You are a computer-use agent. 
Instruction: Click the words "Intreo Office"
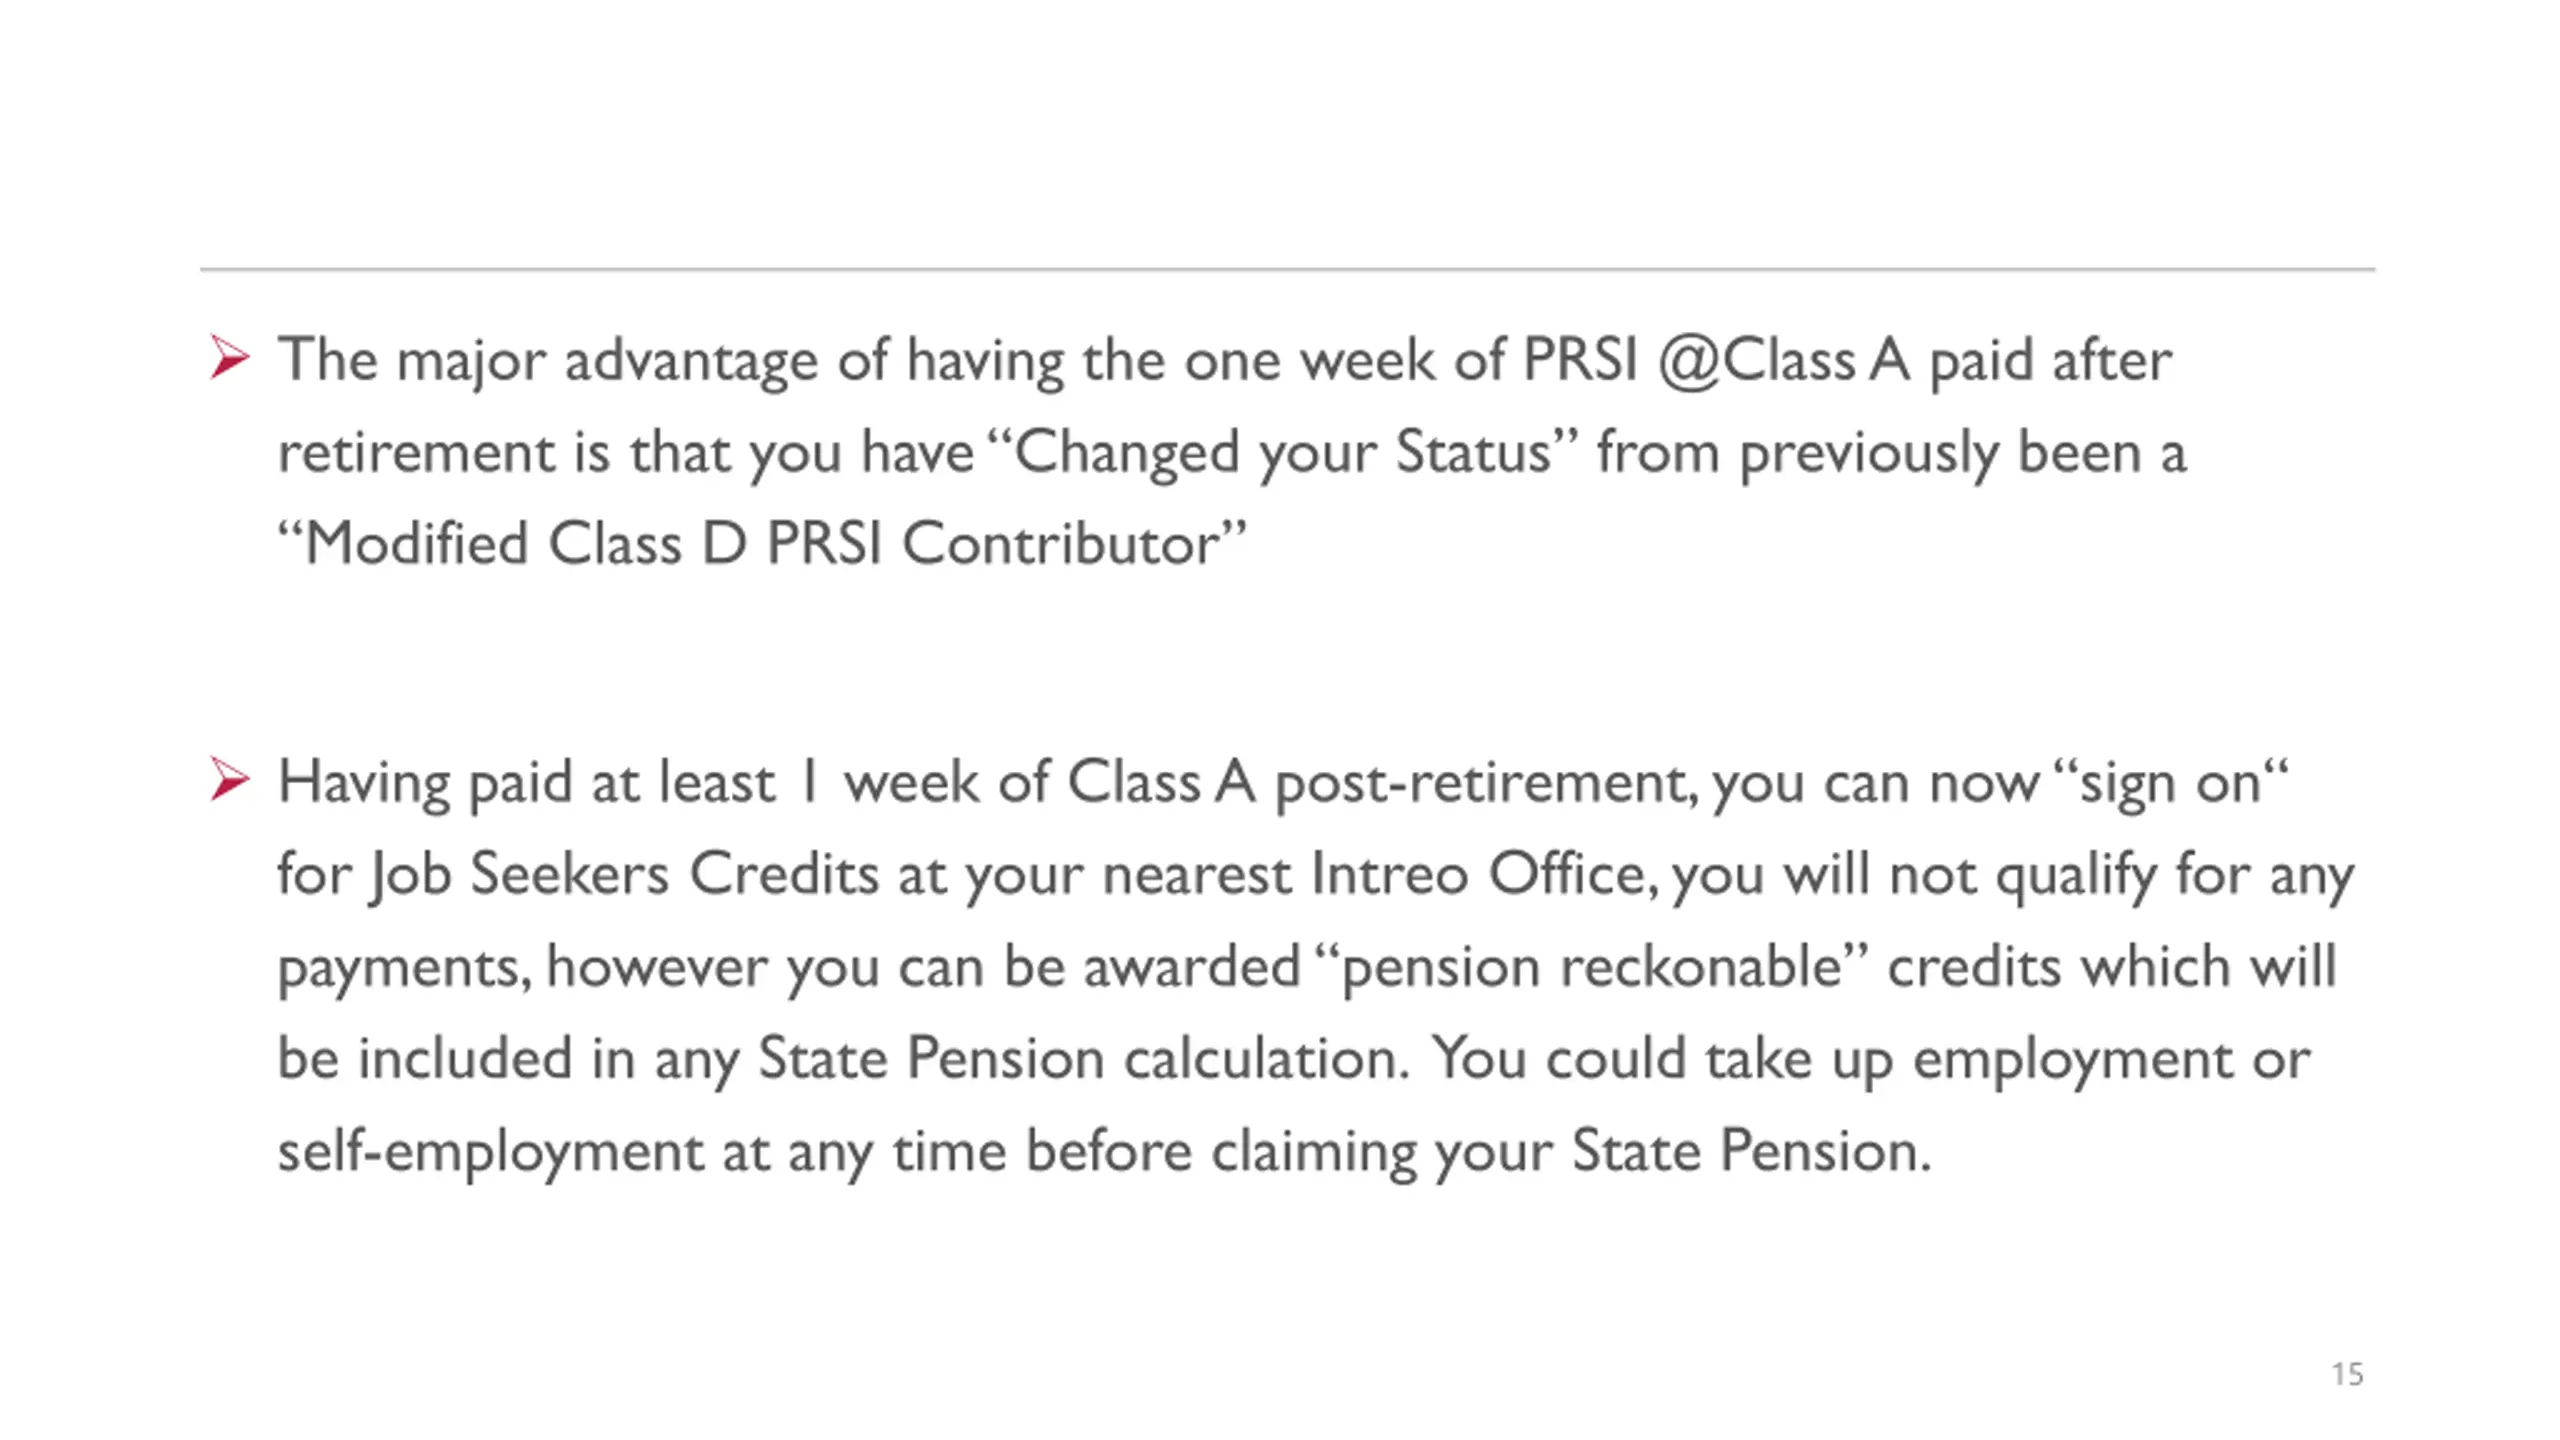[1477, 874]
